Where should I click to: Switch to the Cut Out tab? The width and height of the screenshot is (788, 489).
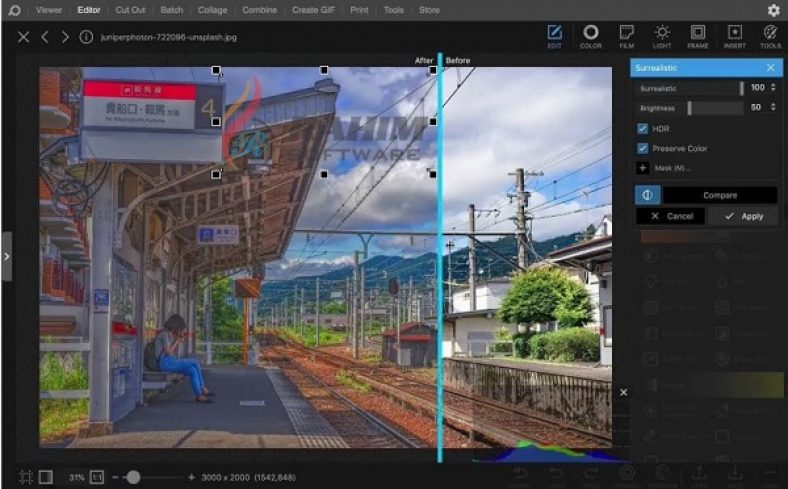pos(129,10)
